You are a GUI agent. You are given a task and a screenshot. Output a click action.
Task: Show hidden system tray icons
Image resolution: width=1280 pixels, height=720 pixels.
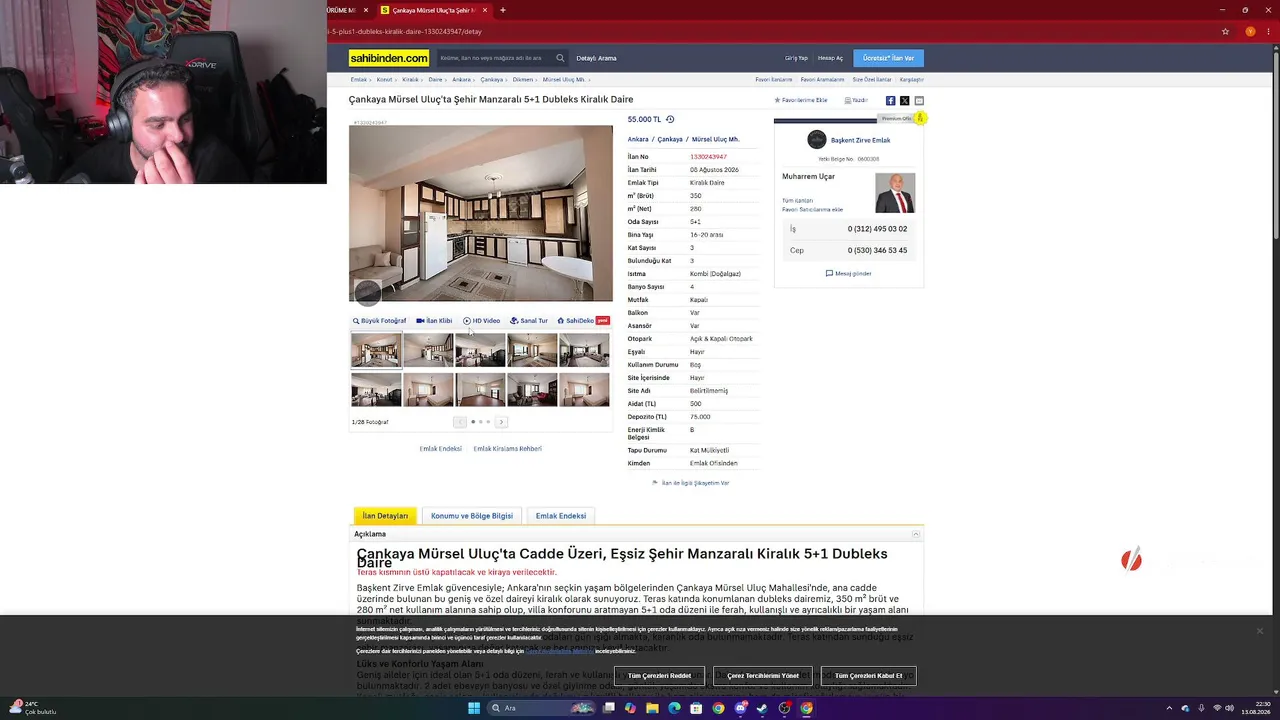point(1169,708)
